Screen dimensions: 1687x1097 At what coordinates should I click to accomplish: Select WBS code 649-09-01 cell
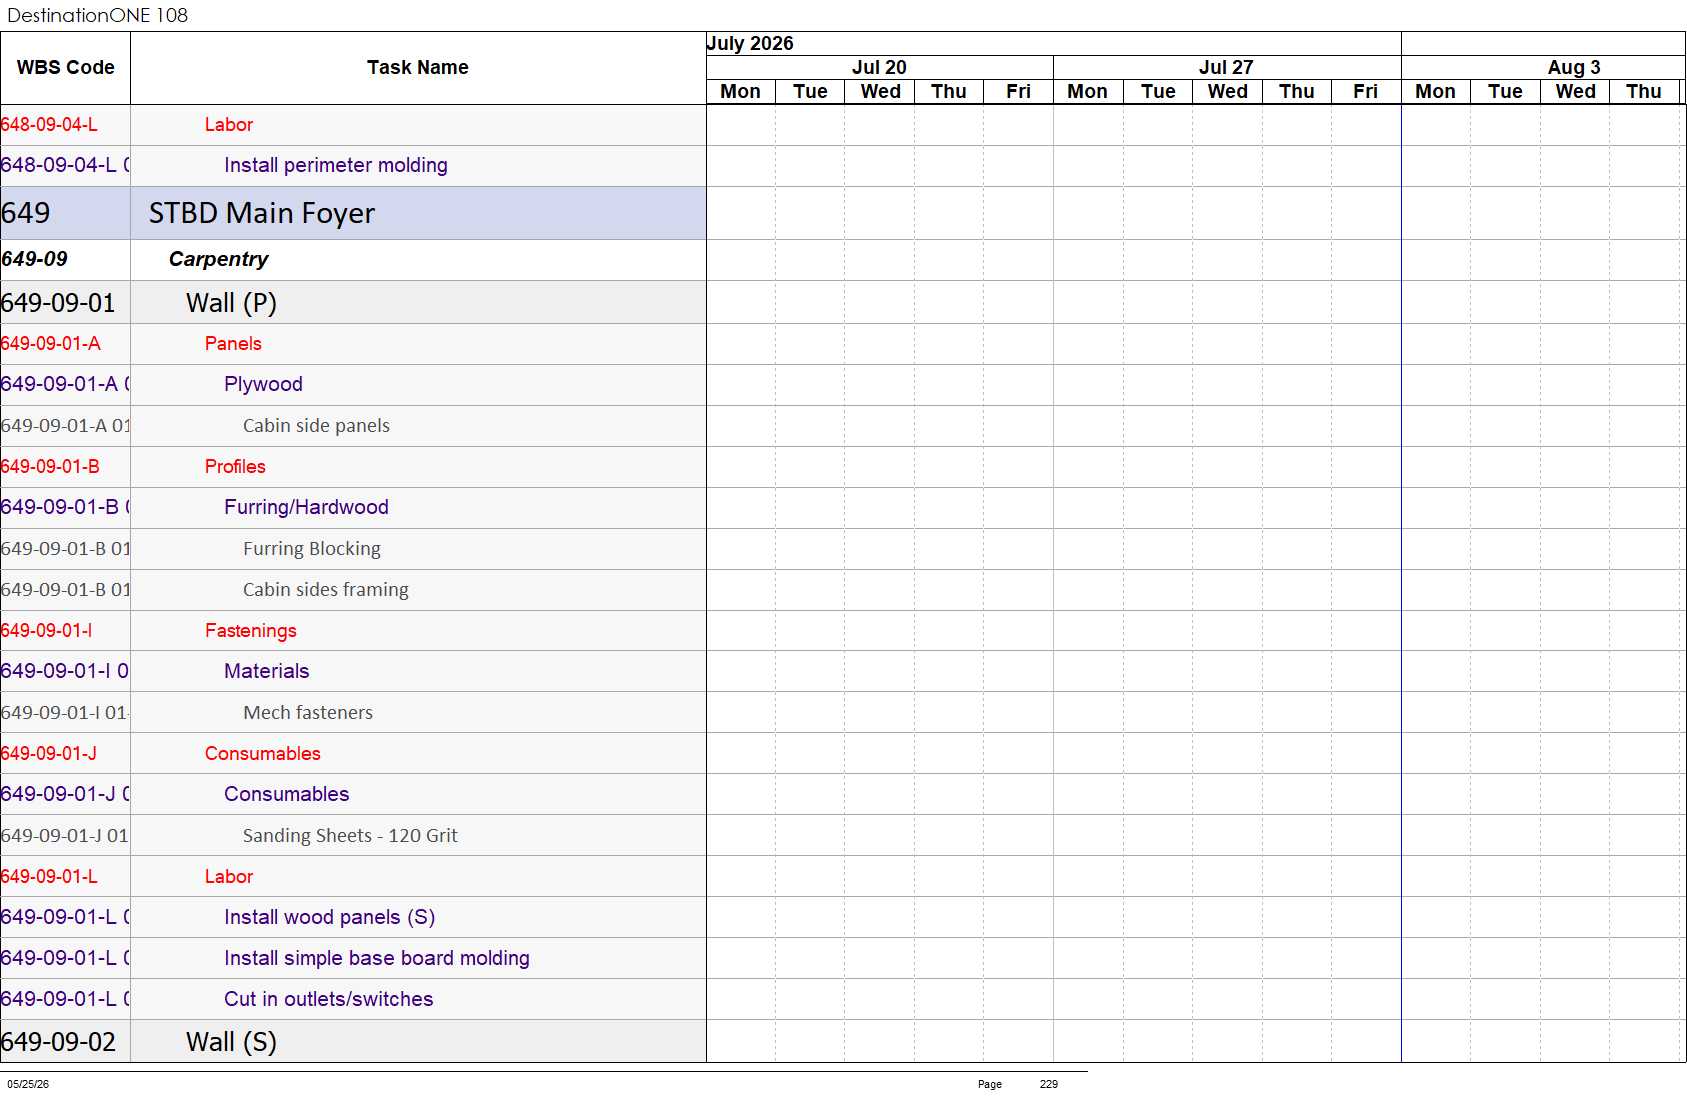(65, 302)
